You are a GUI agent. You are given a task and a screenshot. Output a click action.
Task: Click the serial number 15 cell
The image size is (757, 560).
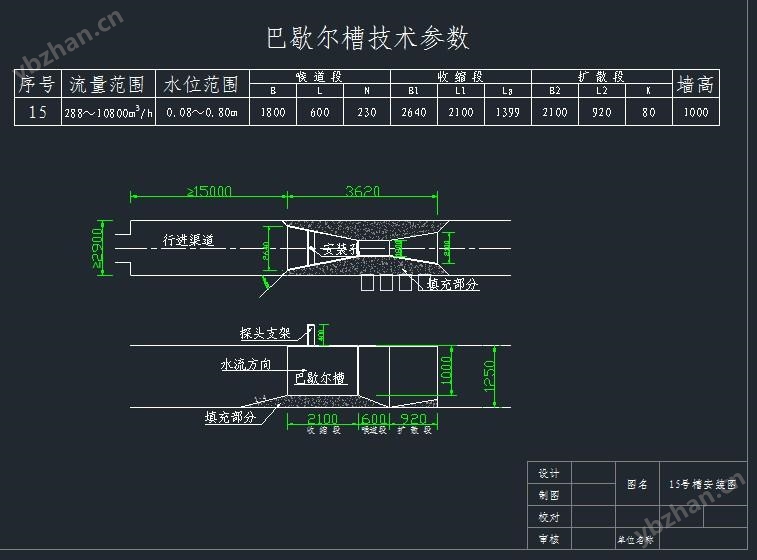37,113
